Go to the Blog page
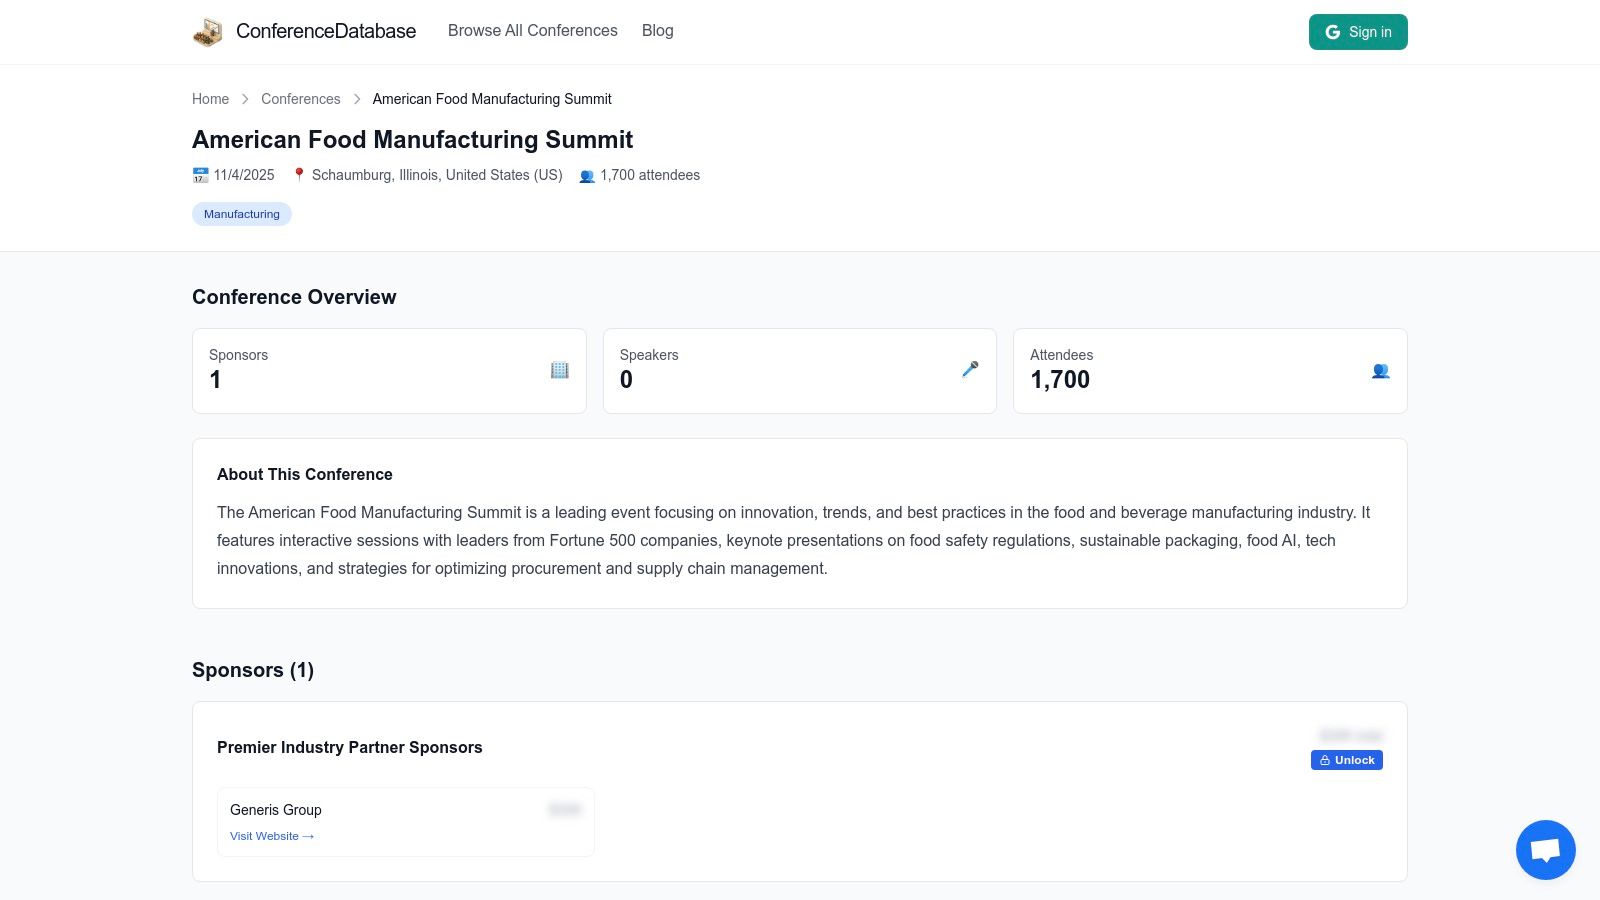Screen dimensions: 1600x900 [657, 31]
